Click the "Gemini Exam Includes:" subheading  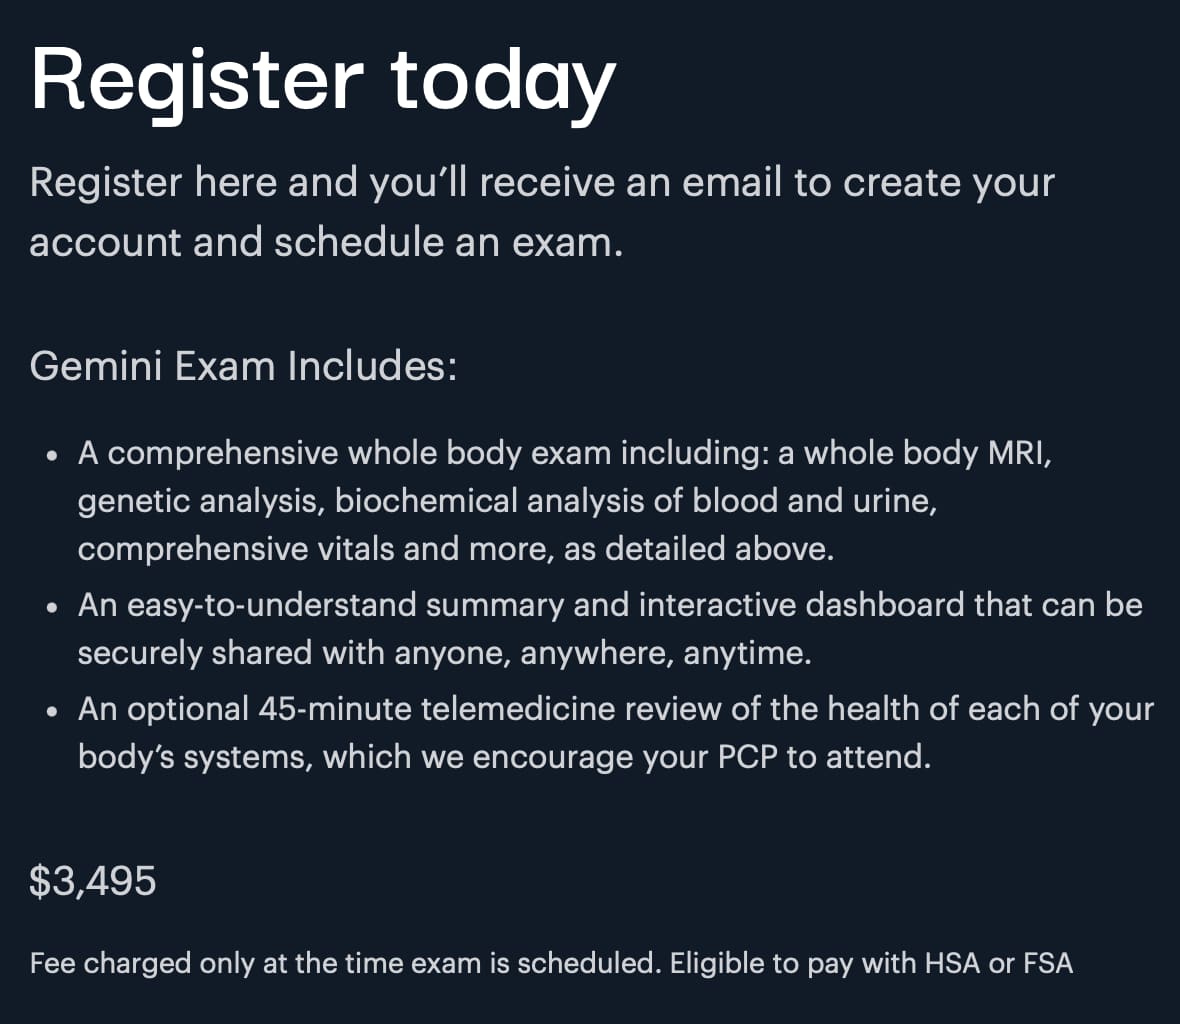[x=243, y=367]
